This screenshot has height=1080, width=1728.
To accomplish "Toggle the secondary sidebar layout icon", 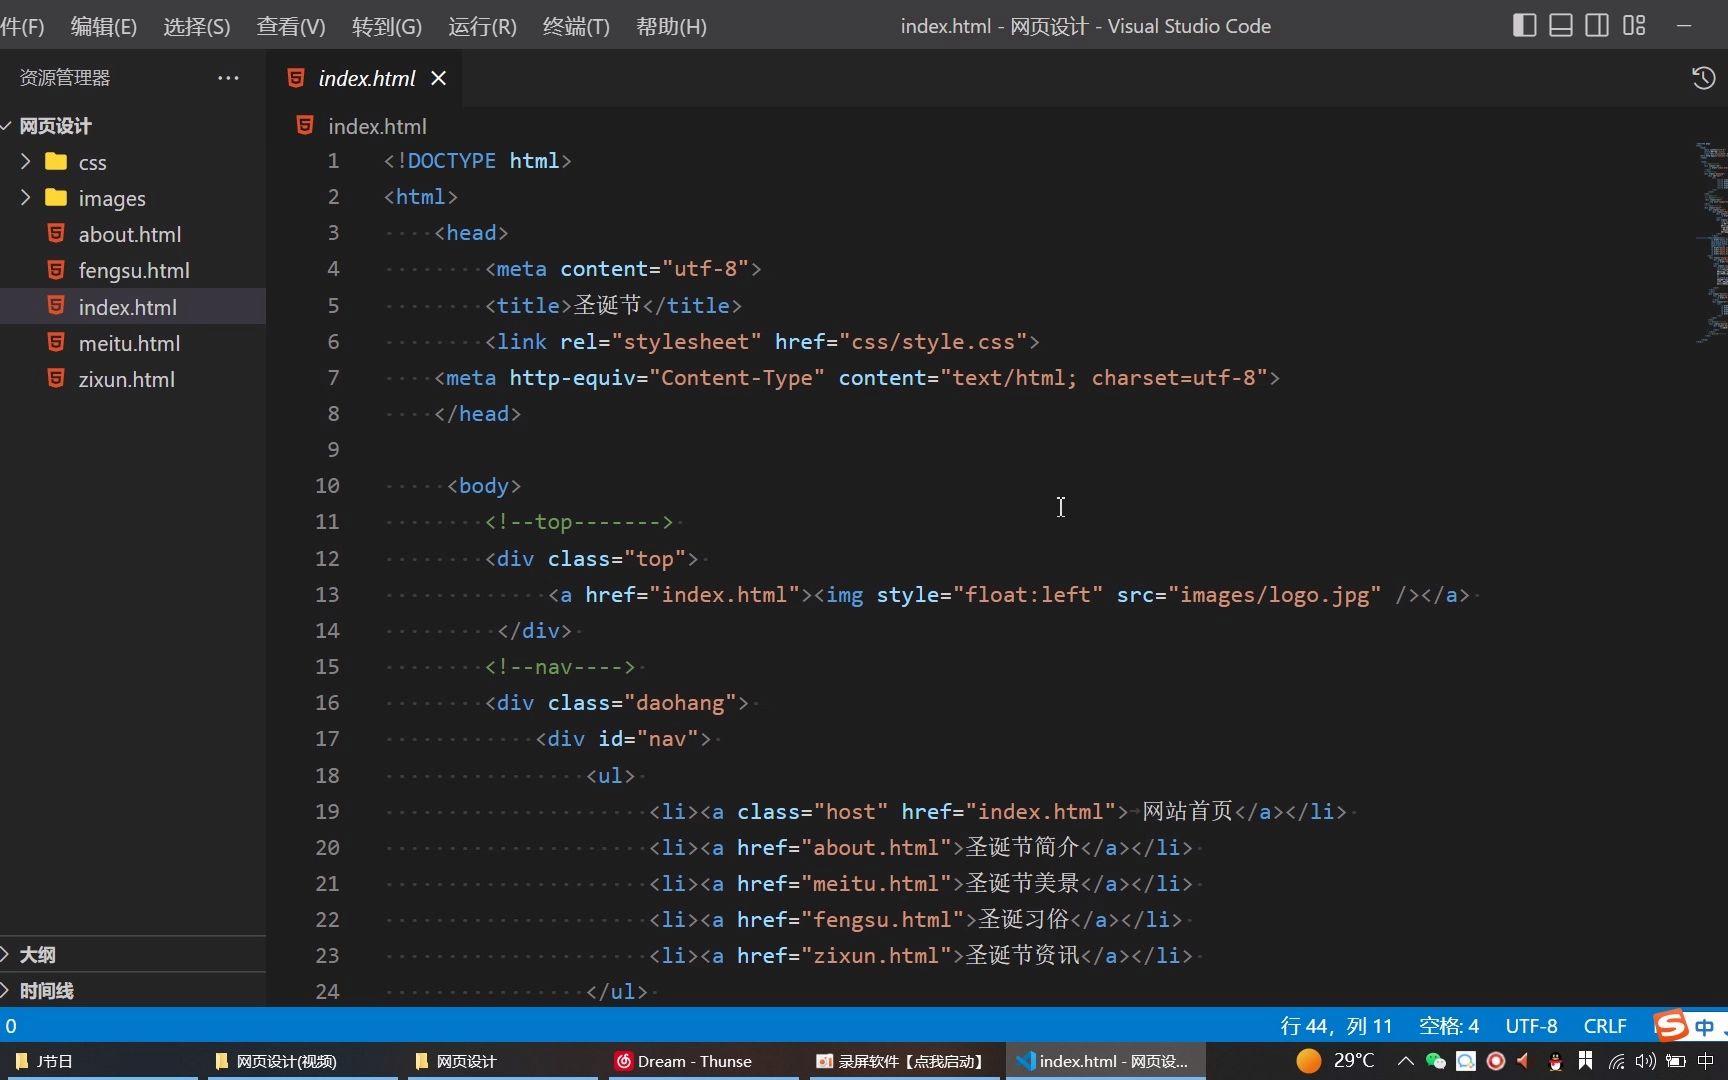I will pos(1598,26).
